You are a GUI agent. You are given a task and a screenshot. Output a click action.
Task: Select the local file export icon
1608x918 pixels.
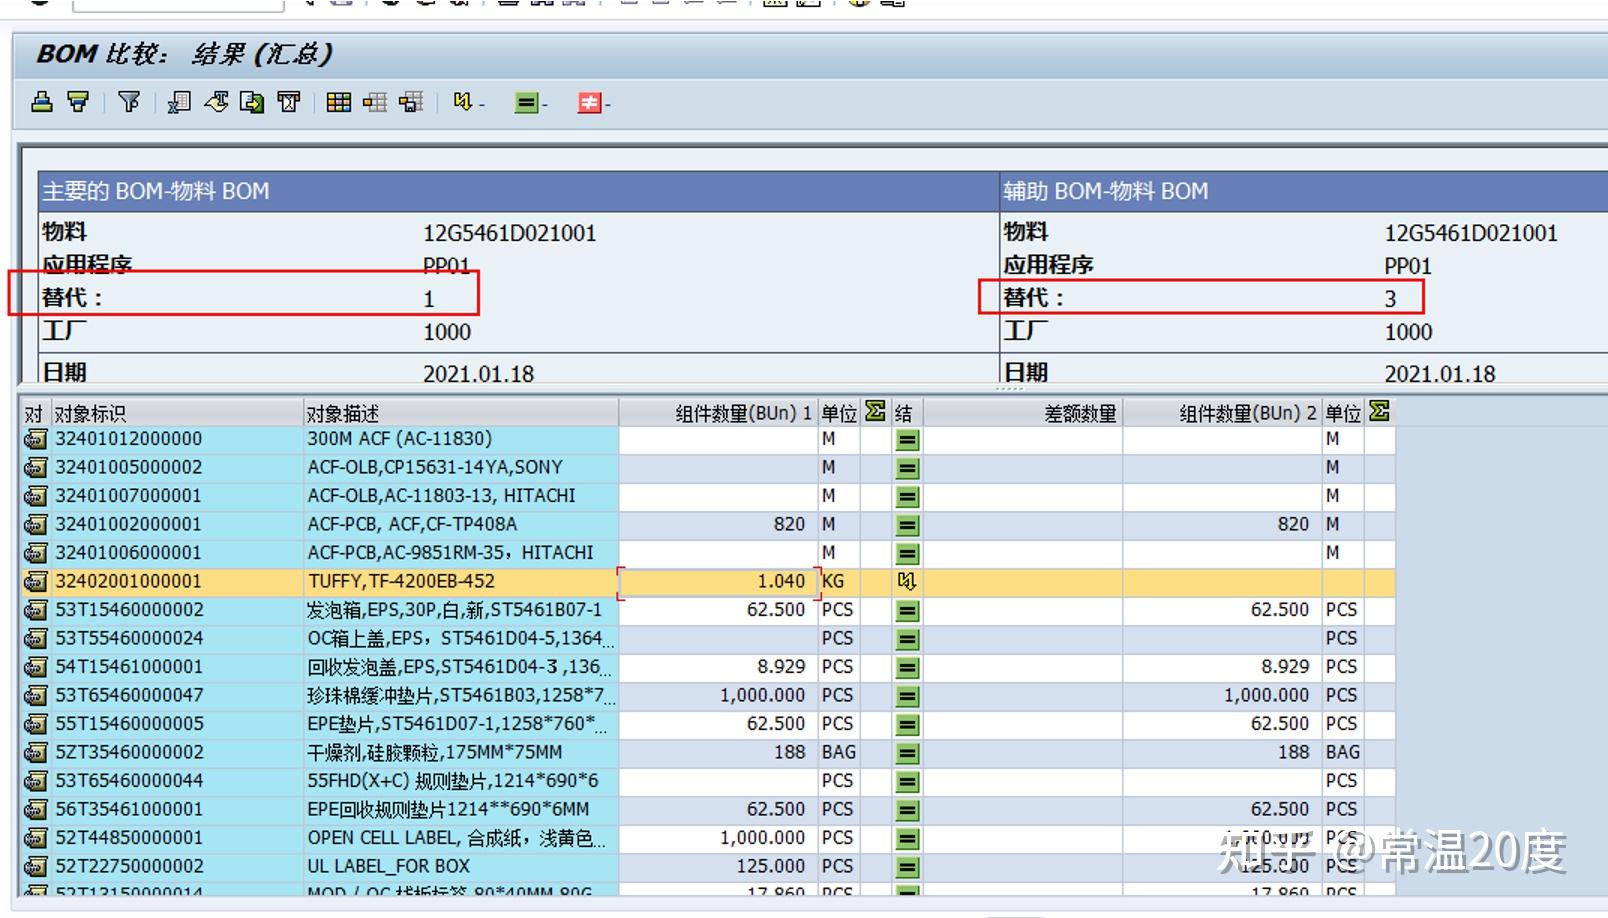[251, 103]
